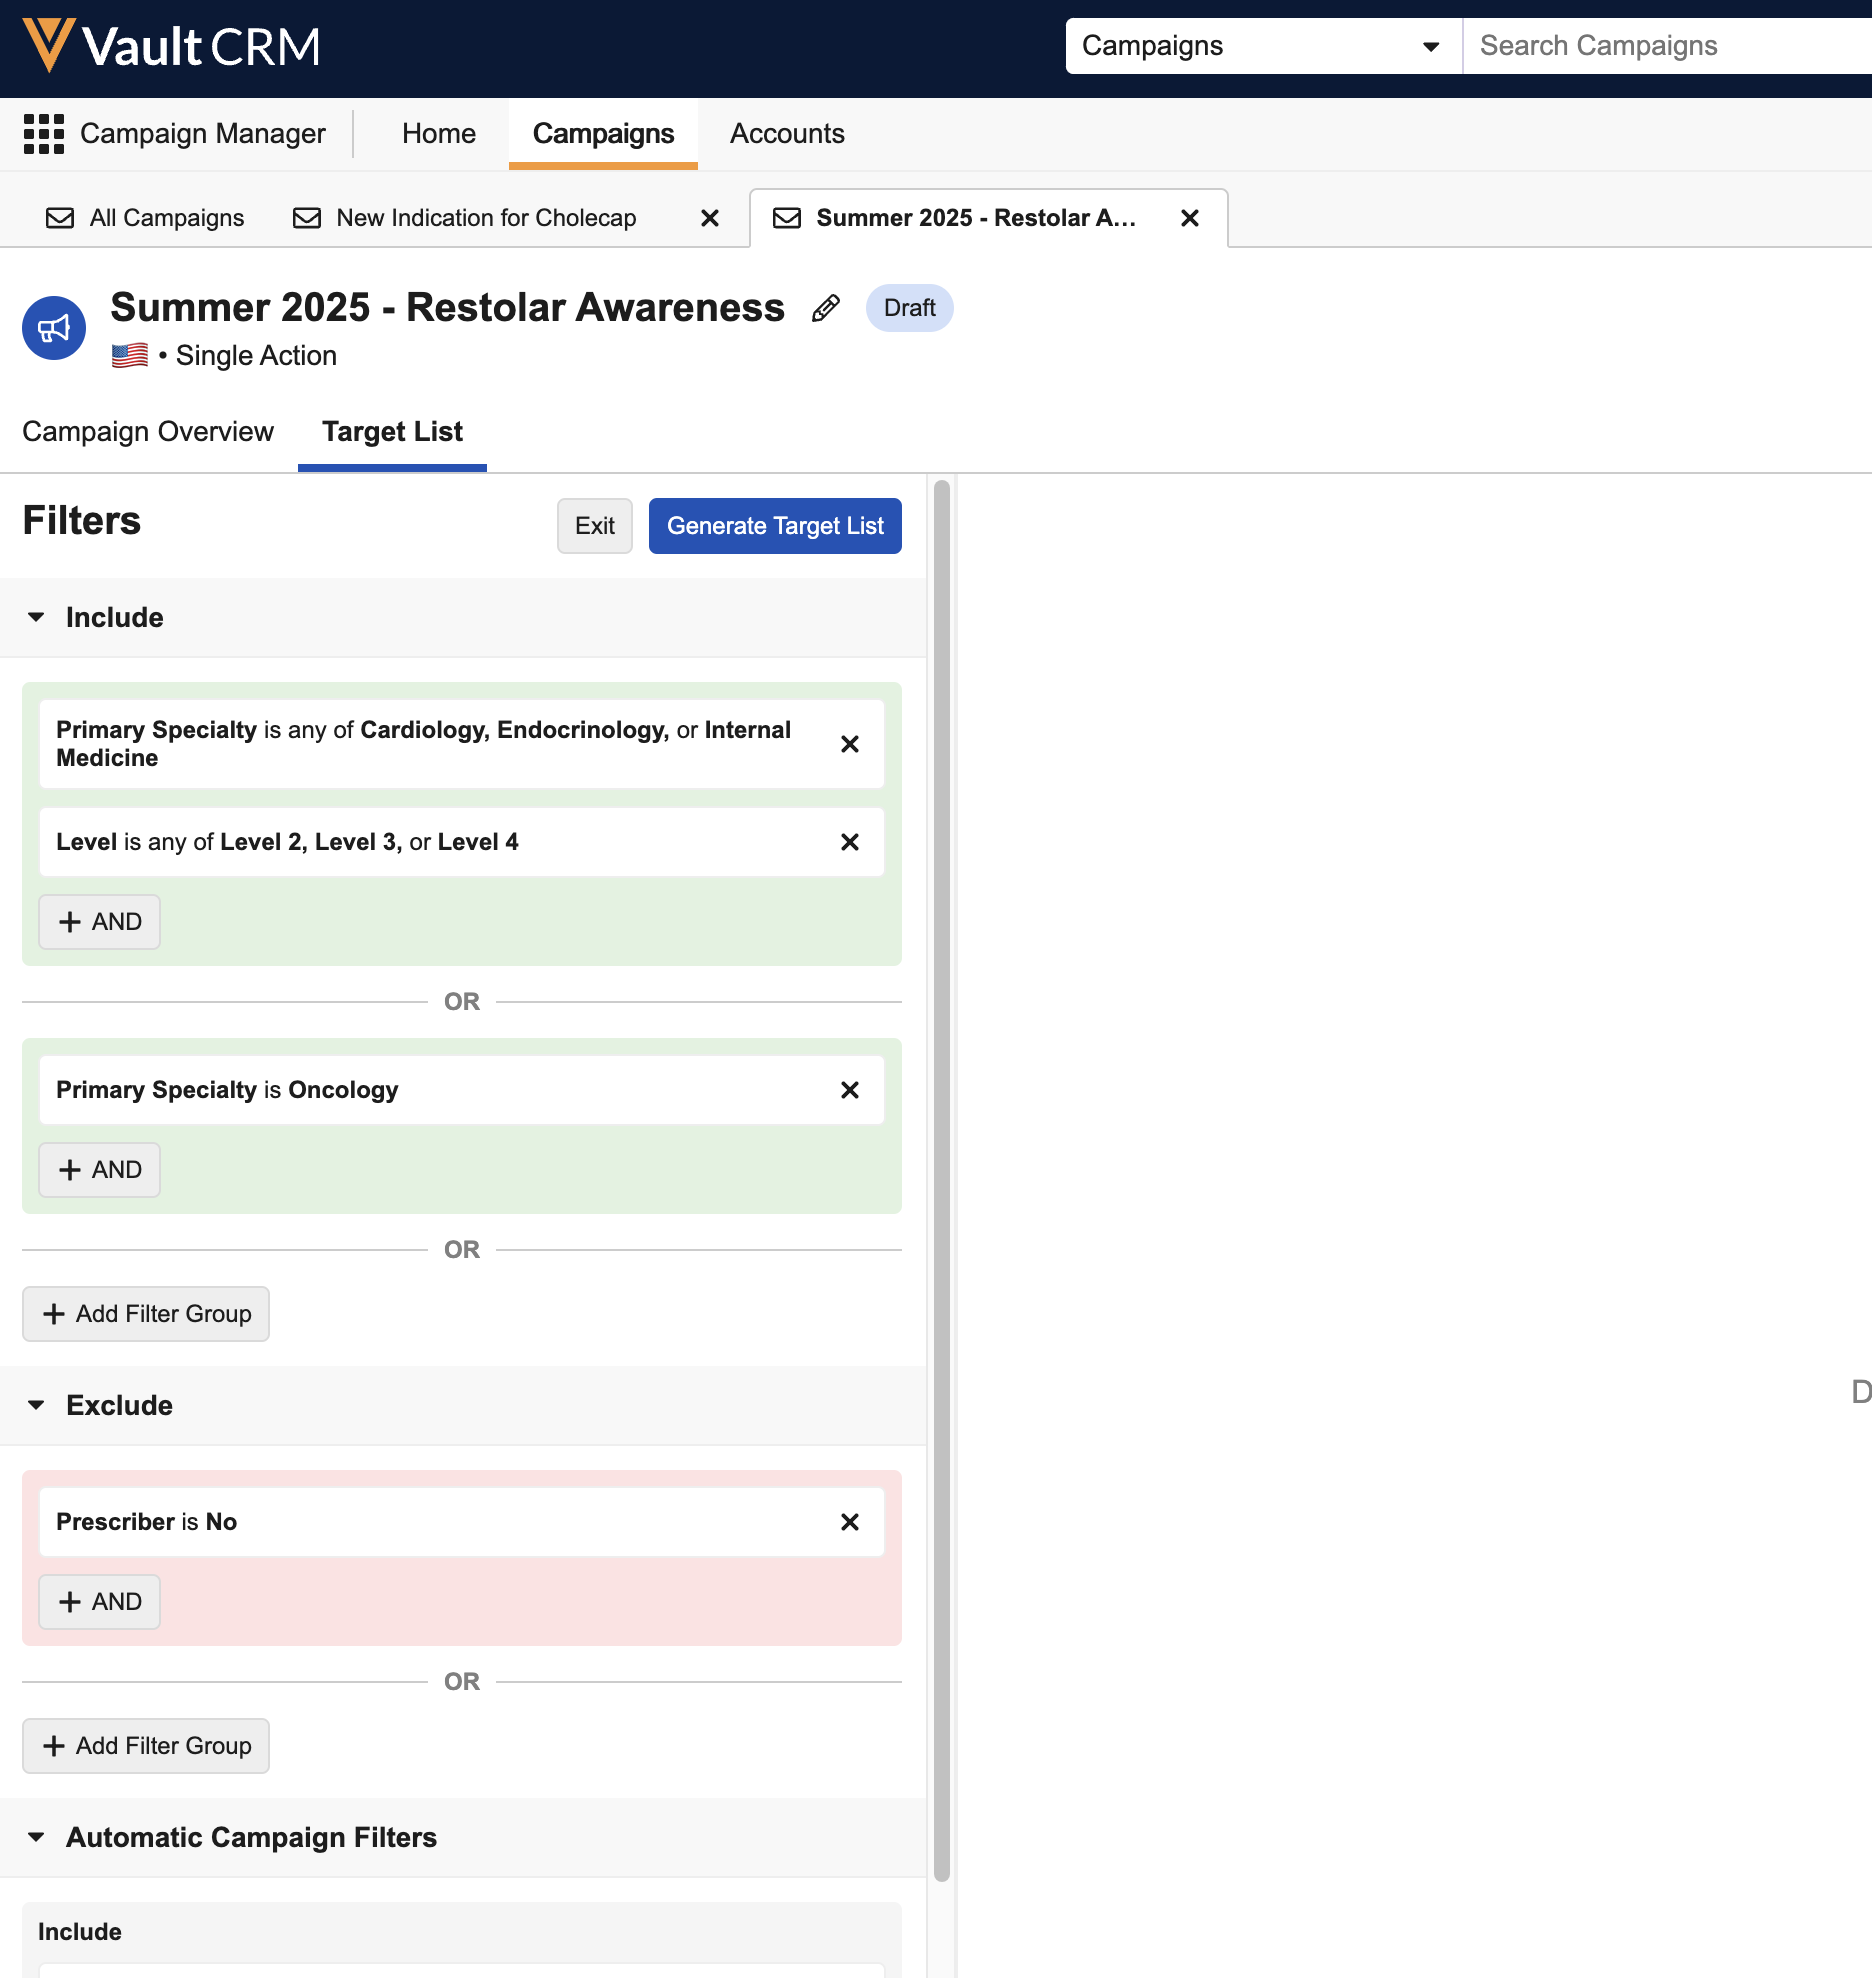The height and width of the screenshot is (1978, 1872).
Task: Click the Generate Target List button
Action: [775, 526]
